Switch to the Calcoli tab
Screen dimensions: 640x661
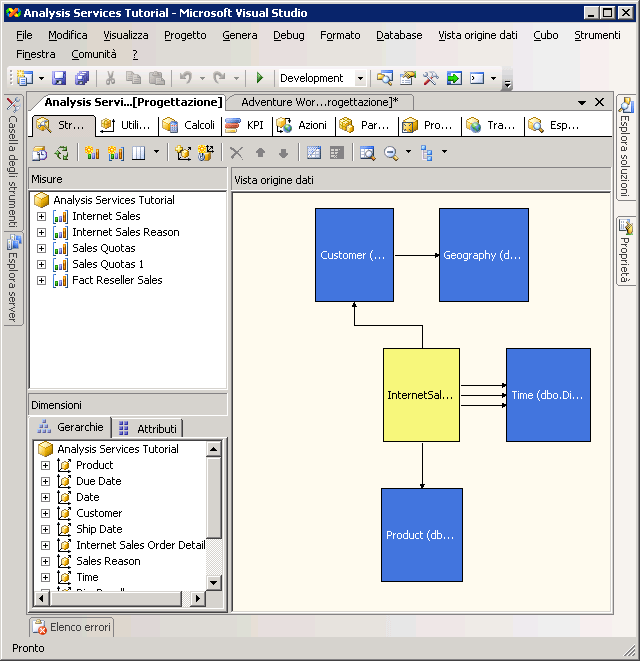(189, 125)
